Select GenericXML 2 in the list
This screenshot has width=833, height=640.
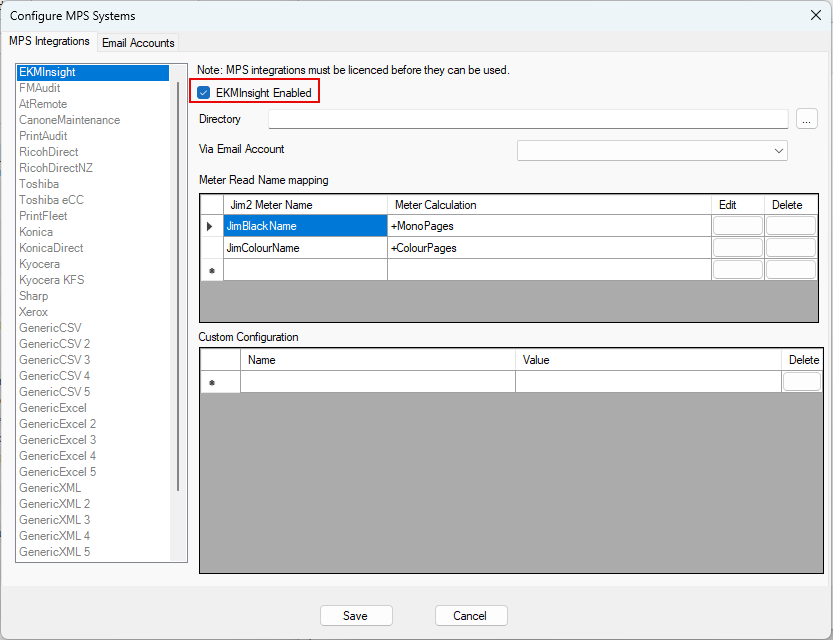pyautogui.click(x=93, y=504)
